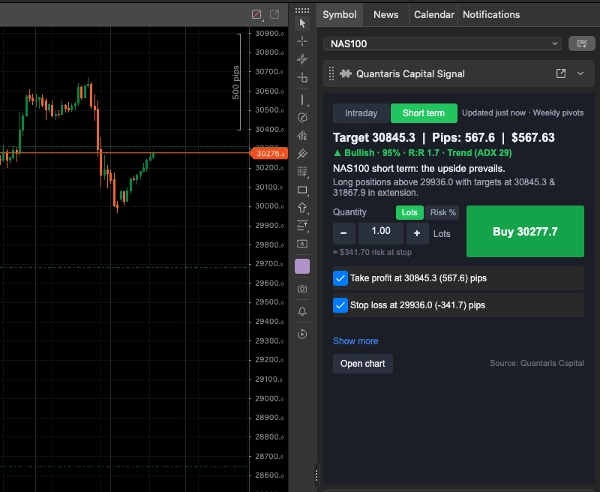Click the Bullish 95% R:R 1.7 line

(422, 153)
